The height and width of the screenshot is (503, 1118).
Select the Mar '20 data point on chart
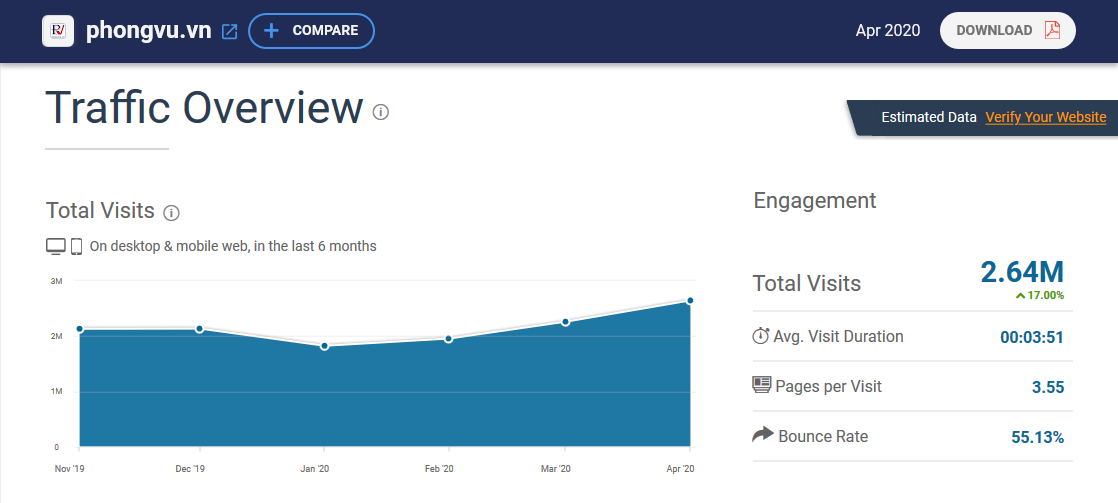pyautogui.click(x=566, y=322)
